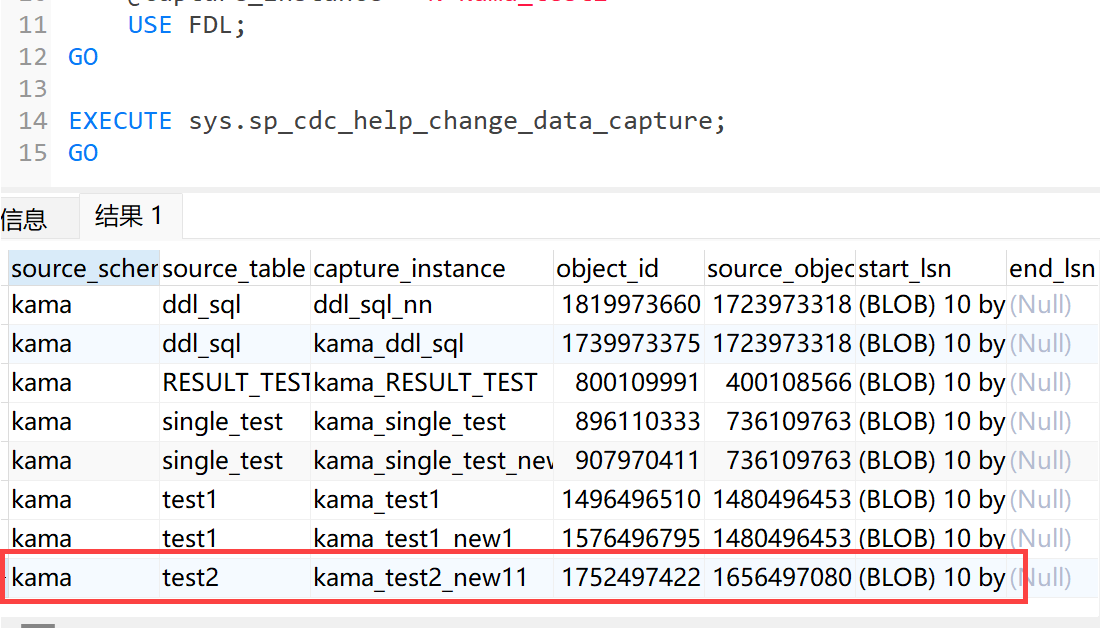Select the kama_test2_new11 cell
Image resolution: width=1100 pixels, height=628 pixels.
click(420, 577)
